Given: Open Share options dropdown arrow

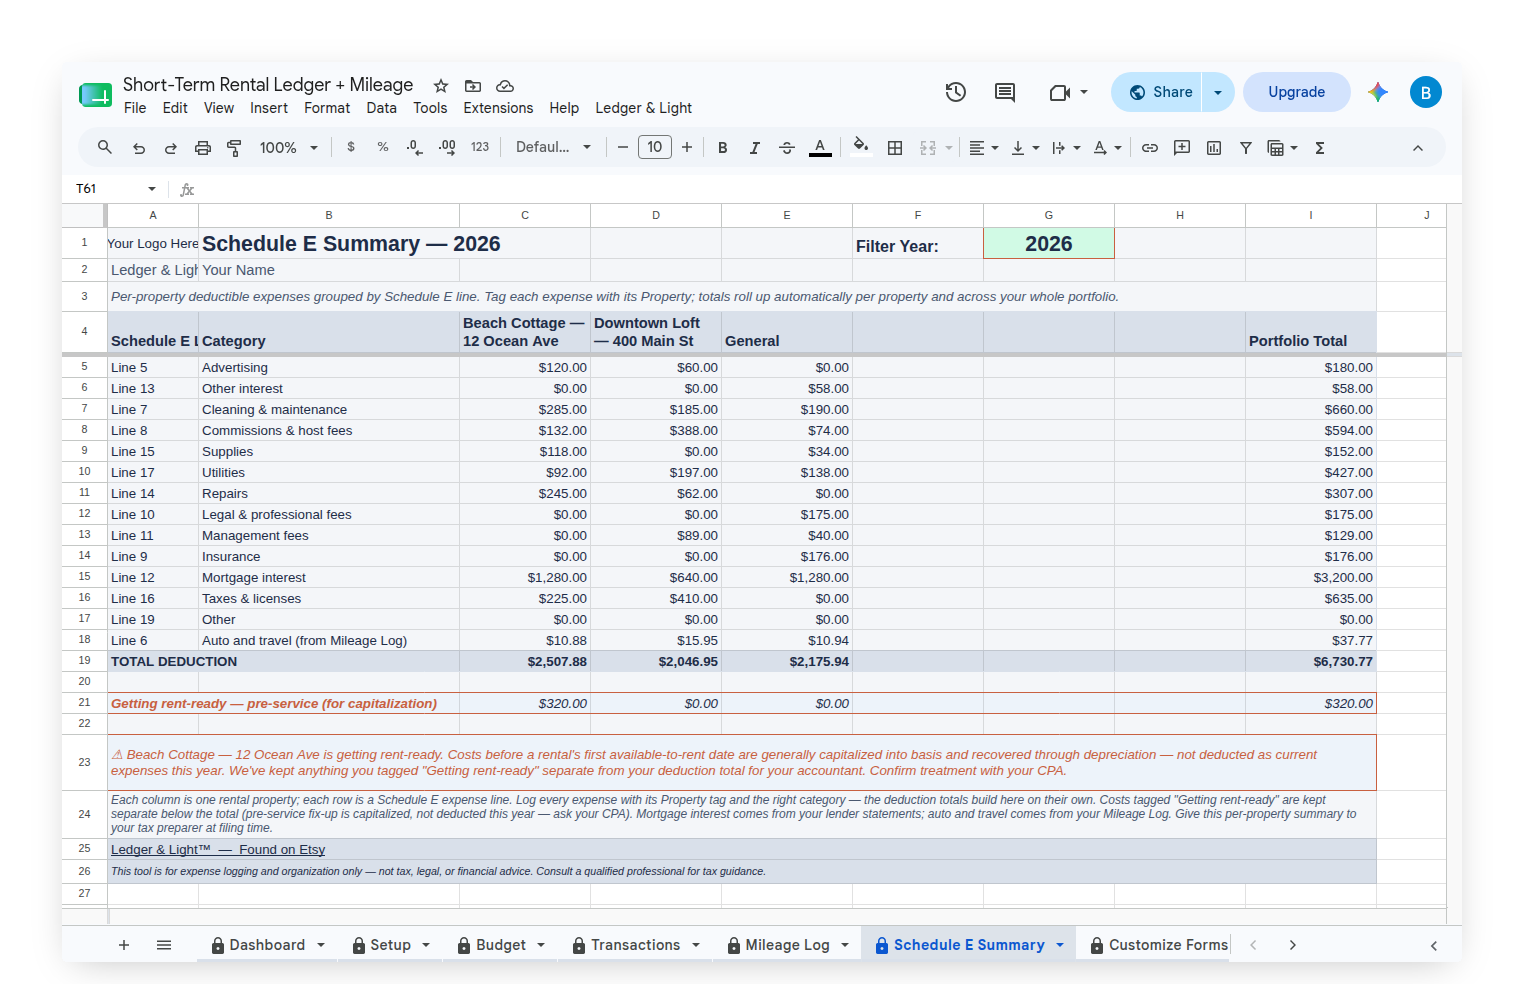Looking at the screenshot, I should point(1218,92).
